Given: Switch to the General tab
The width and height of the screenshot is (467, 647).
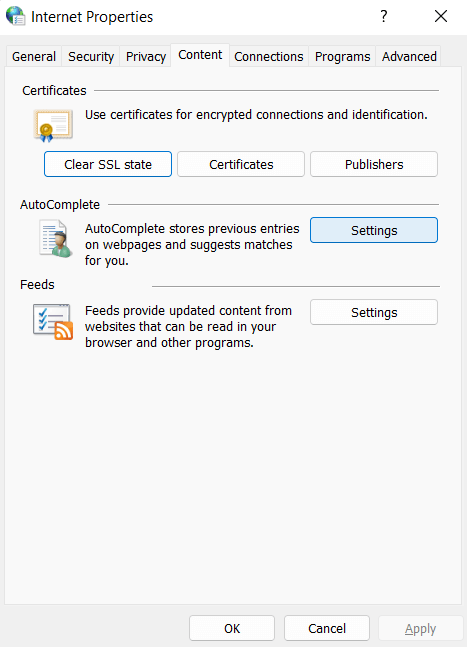Looking at the screenshot, I should pos(34,57).
